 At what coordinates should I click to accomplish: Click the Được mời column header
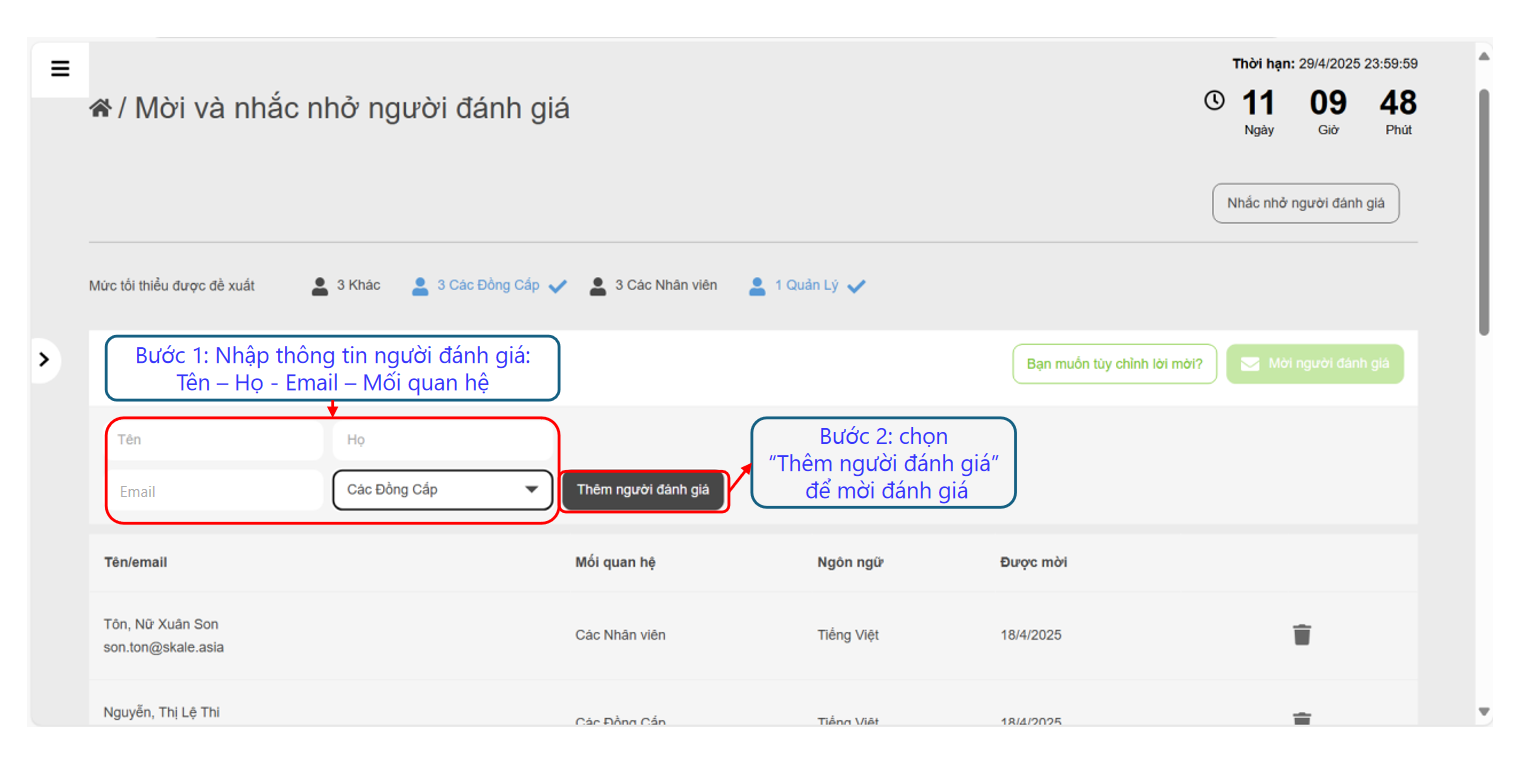pyautogui.click(x=1033, y=562)
